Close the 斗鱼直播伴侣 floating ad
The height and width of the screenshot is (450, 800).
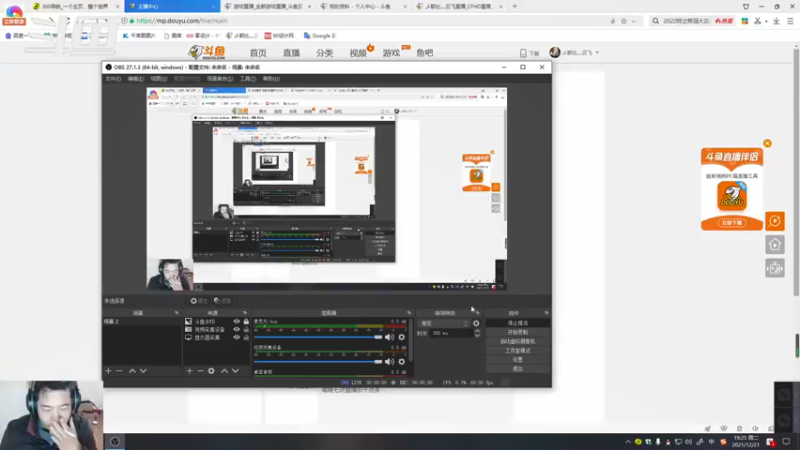[x=767, y=143]
